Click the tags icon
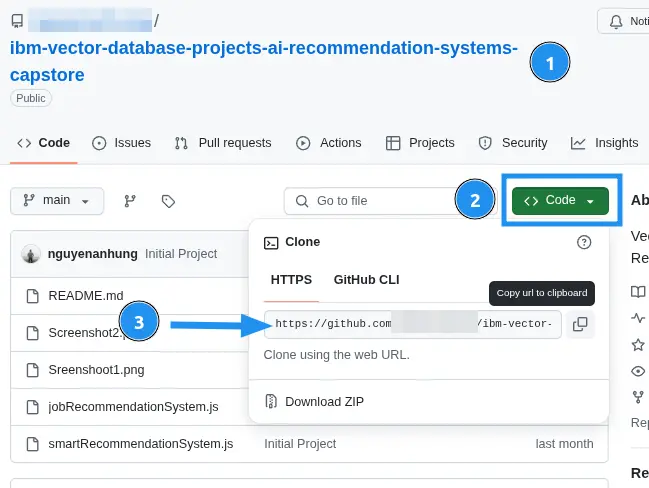The width and height of the screenshot is (649, 488). 168,201
